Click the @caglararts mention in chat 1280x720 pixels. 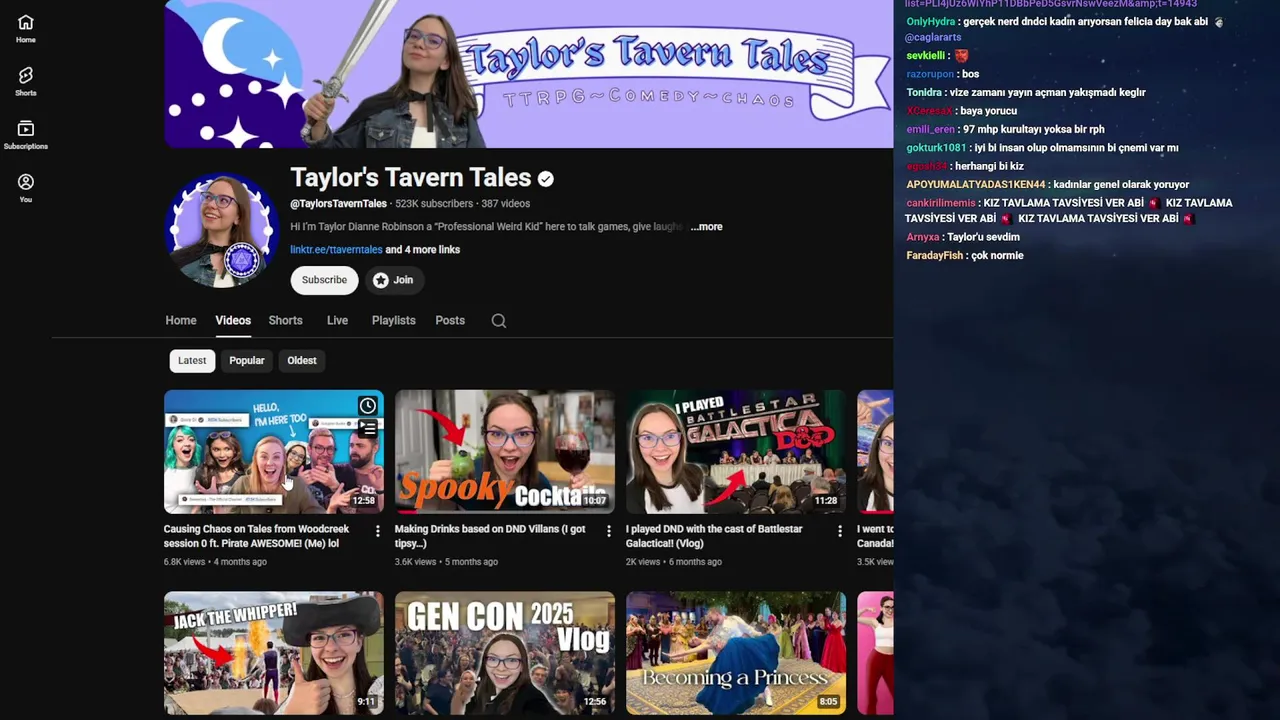point(933,38)
